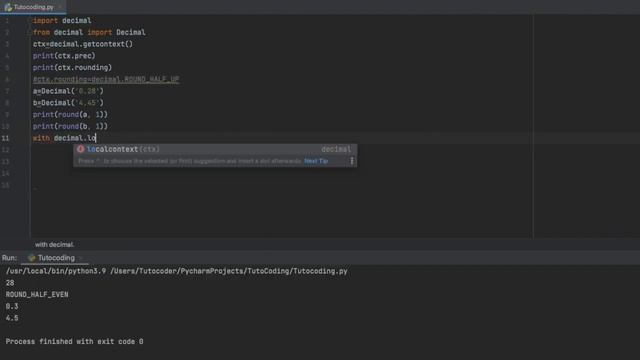Click the 'with decimal.lo' line being typed

(x=64, y=138)
